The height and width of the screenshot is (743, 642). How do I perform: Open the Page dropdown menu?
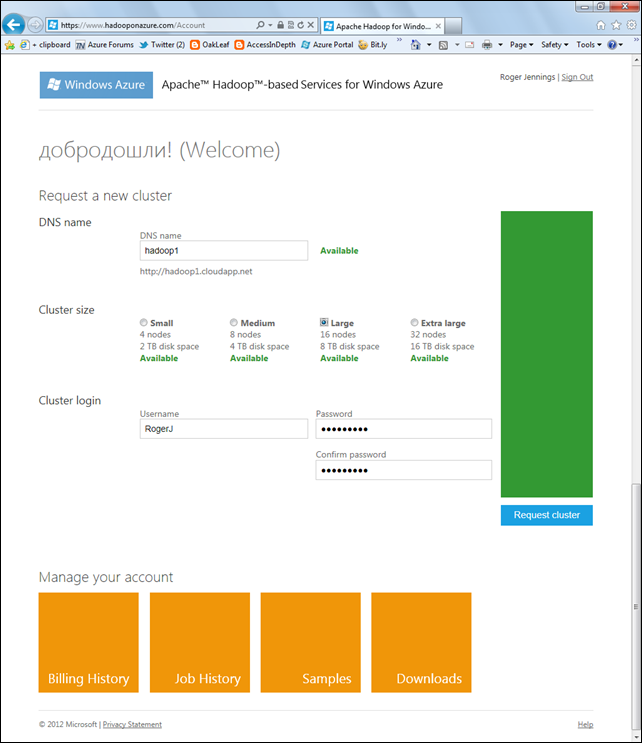[x=520, y=45]
